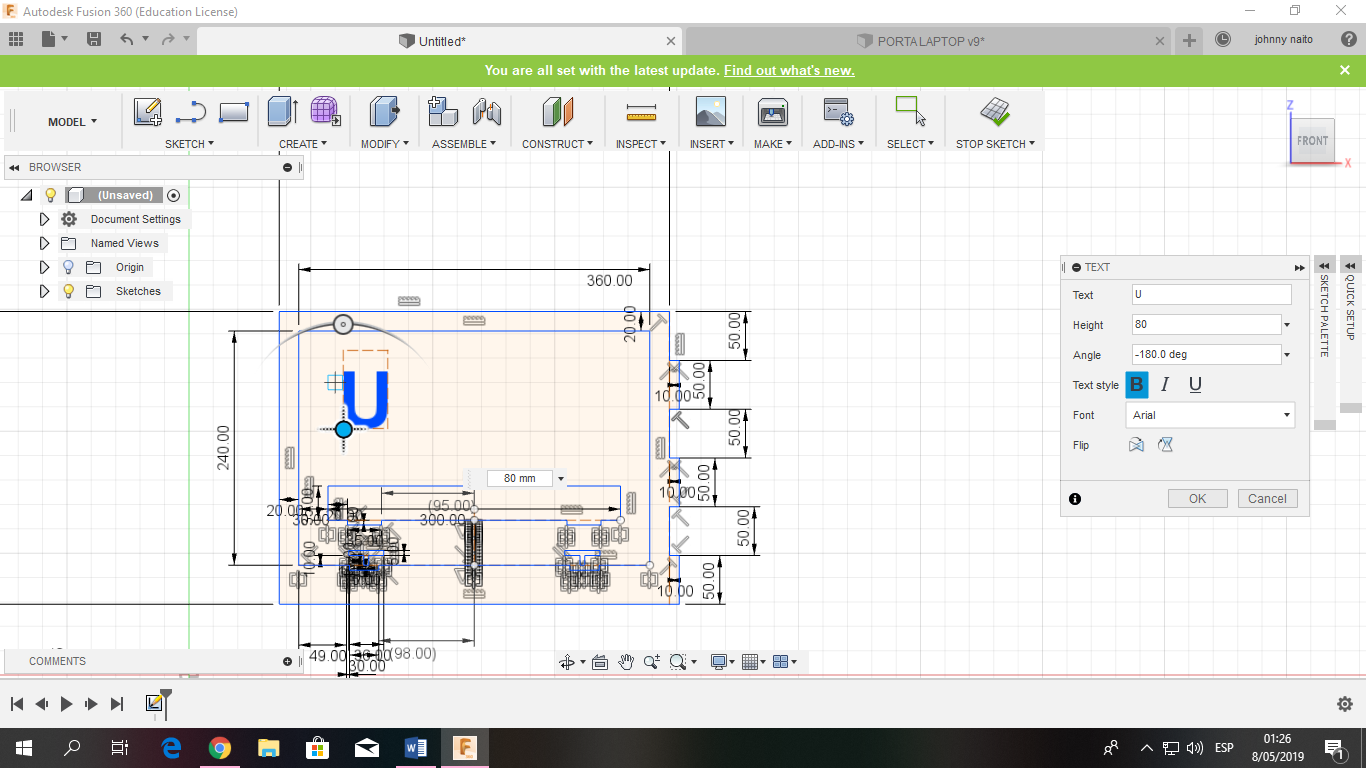Click the FRONT face of the view cube
This screenshot has width=1366, height=768.
coord(1312,141)
